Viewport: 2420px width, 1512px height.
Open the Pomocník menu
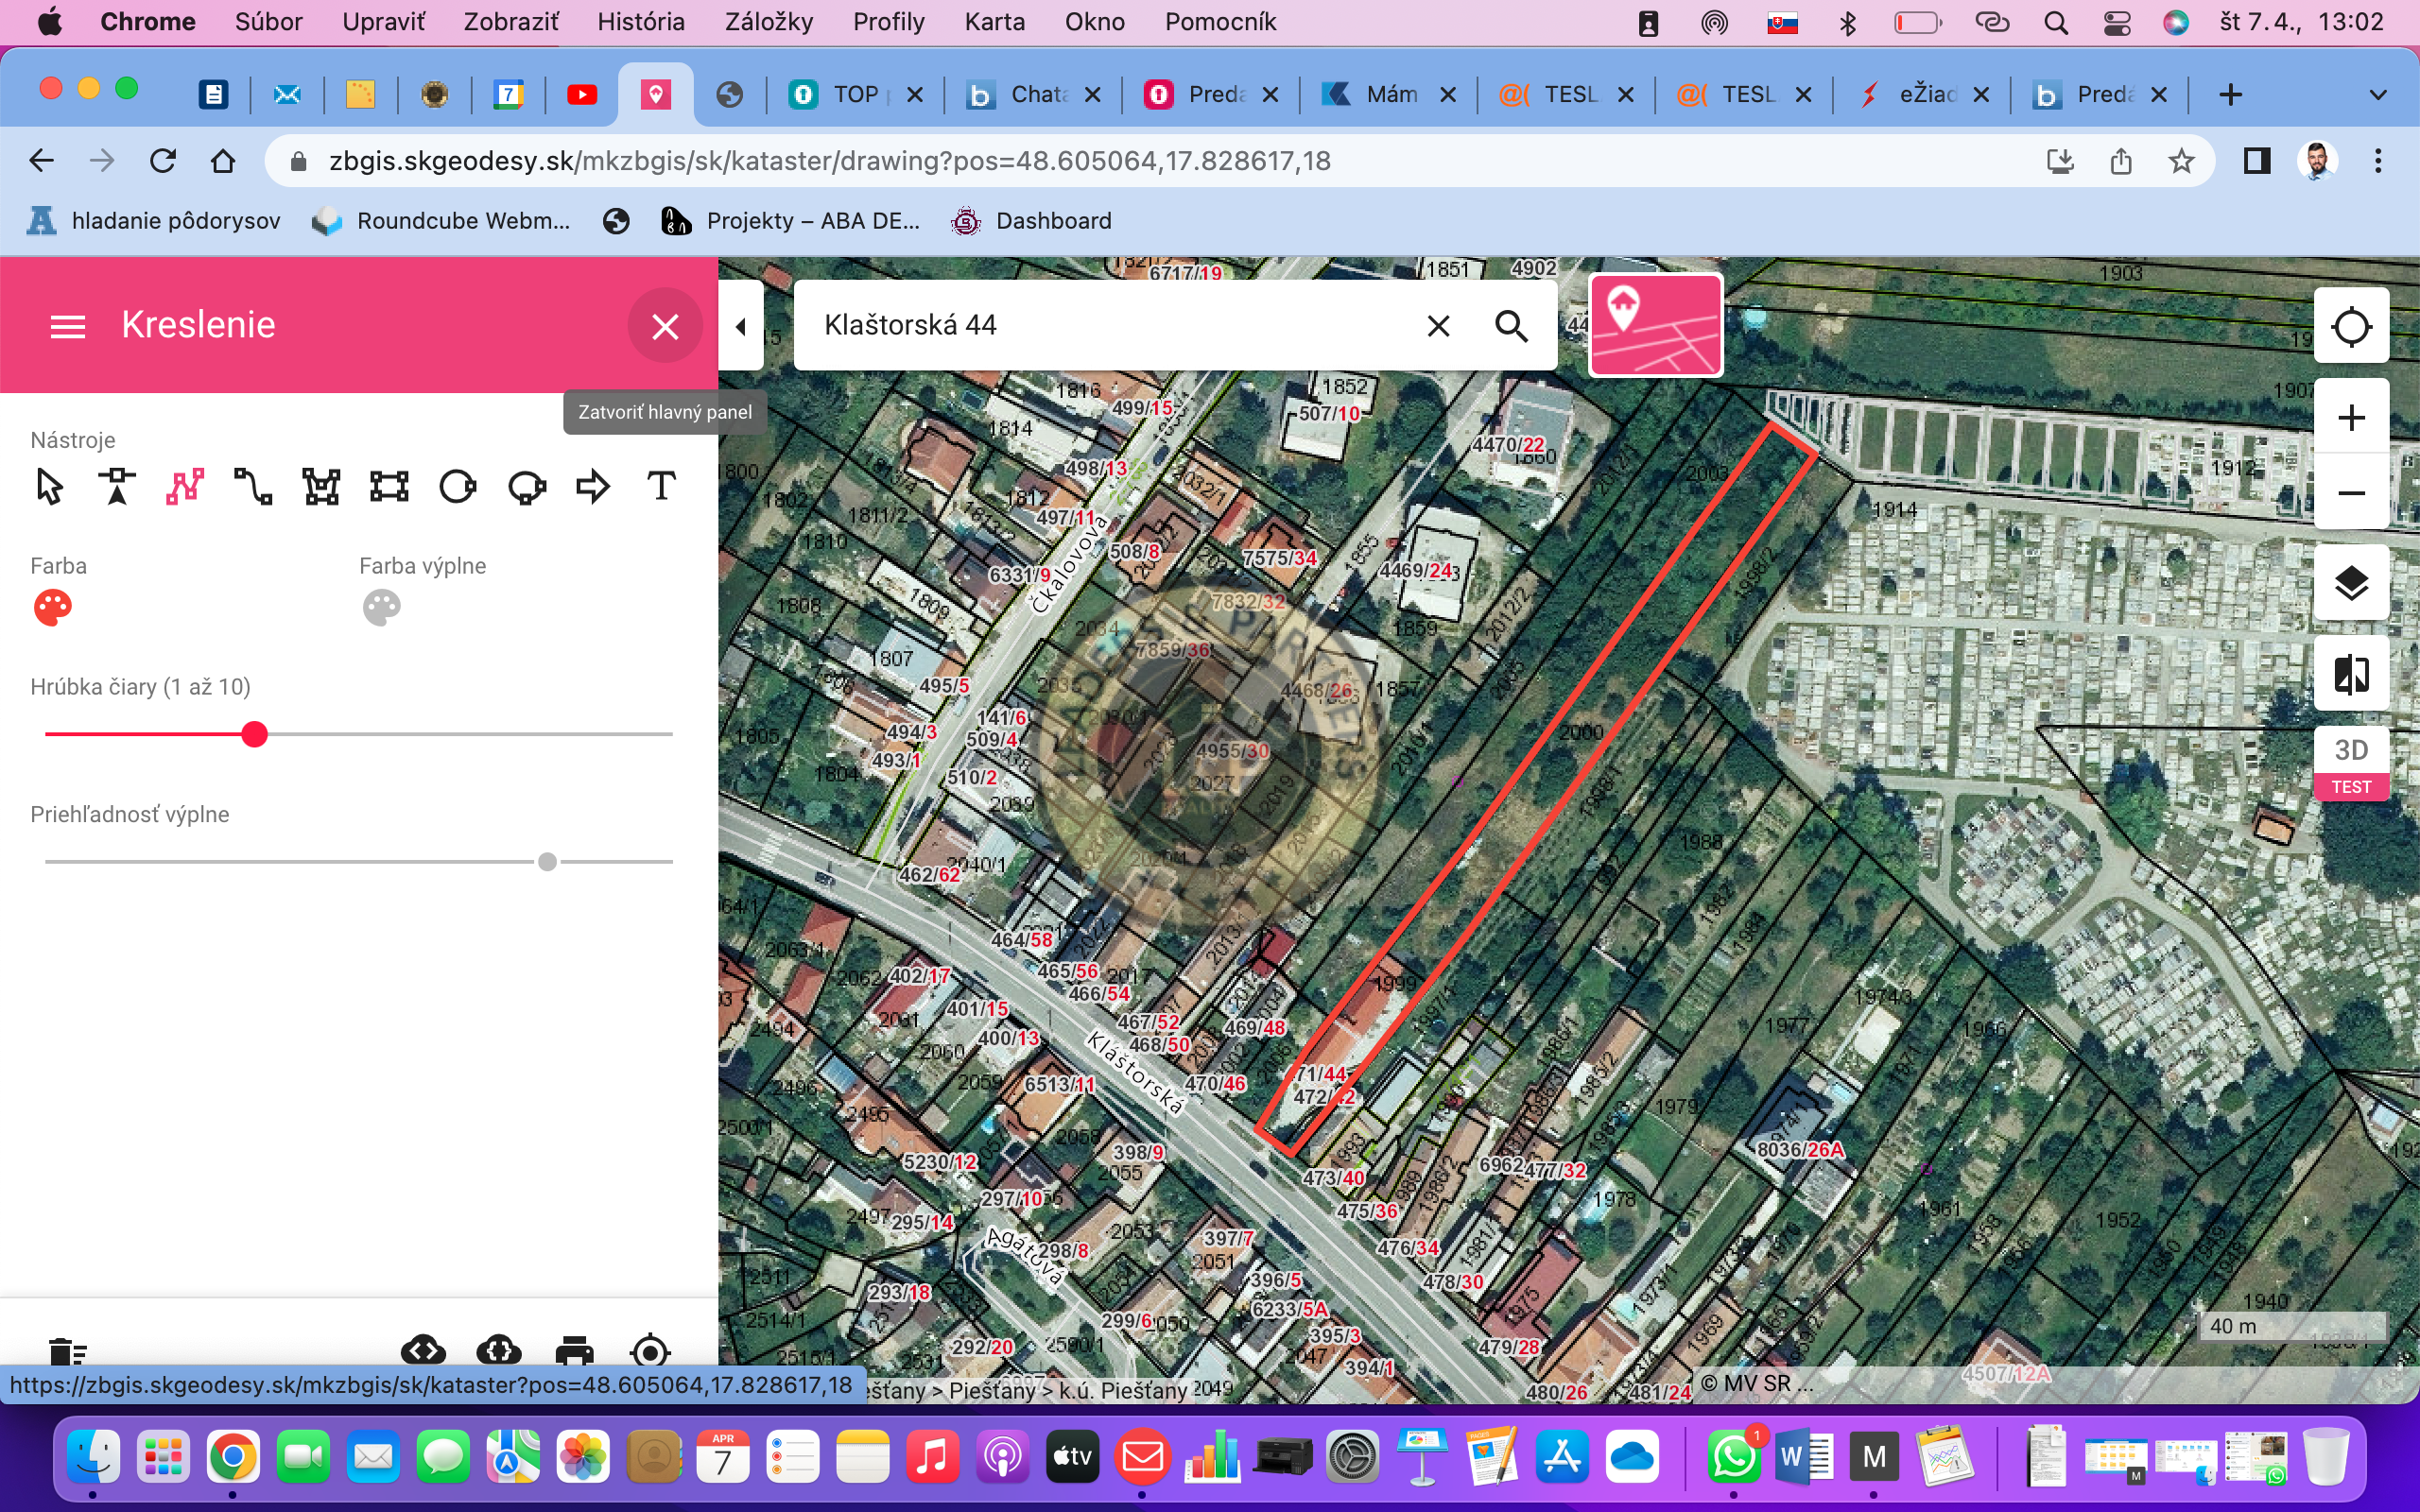pos(1220,22)
